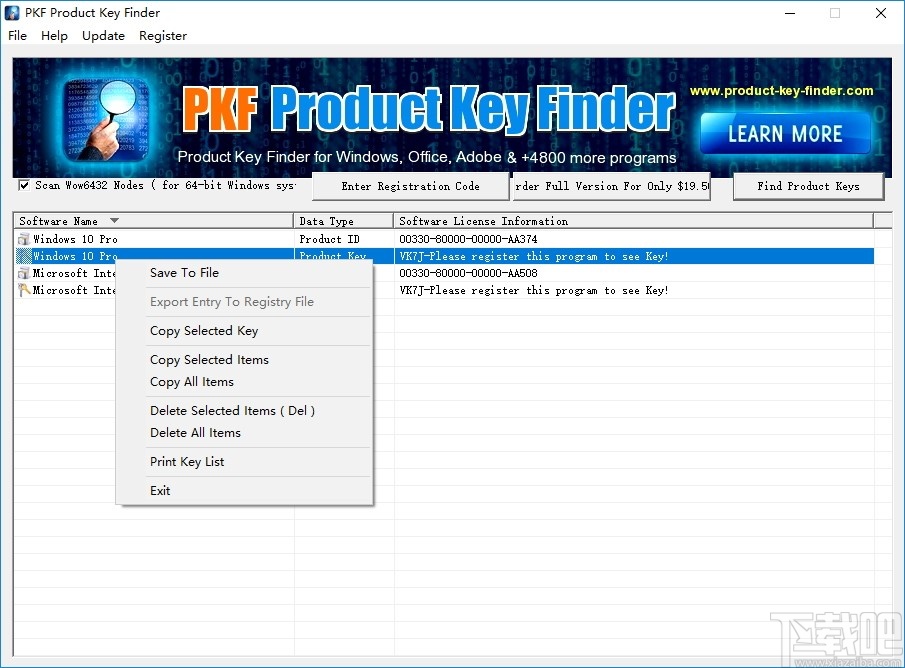This screenshot has width=905, height=668.
Task: Open the File menu
Action: (17, 36)
